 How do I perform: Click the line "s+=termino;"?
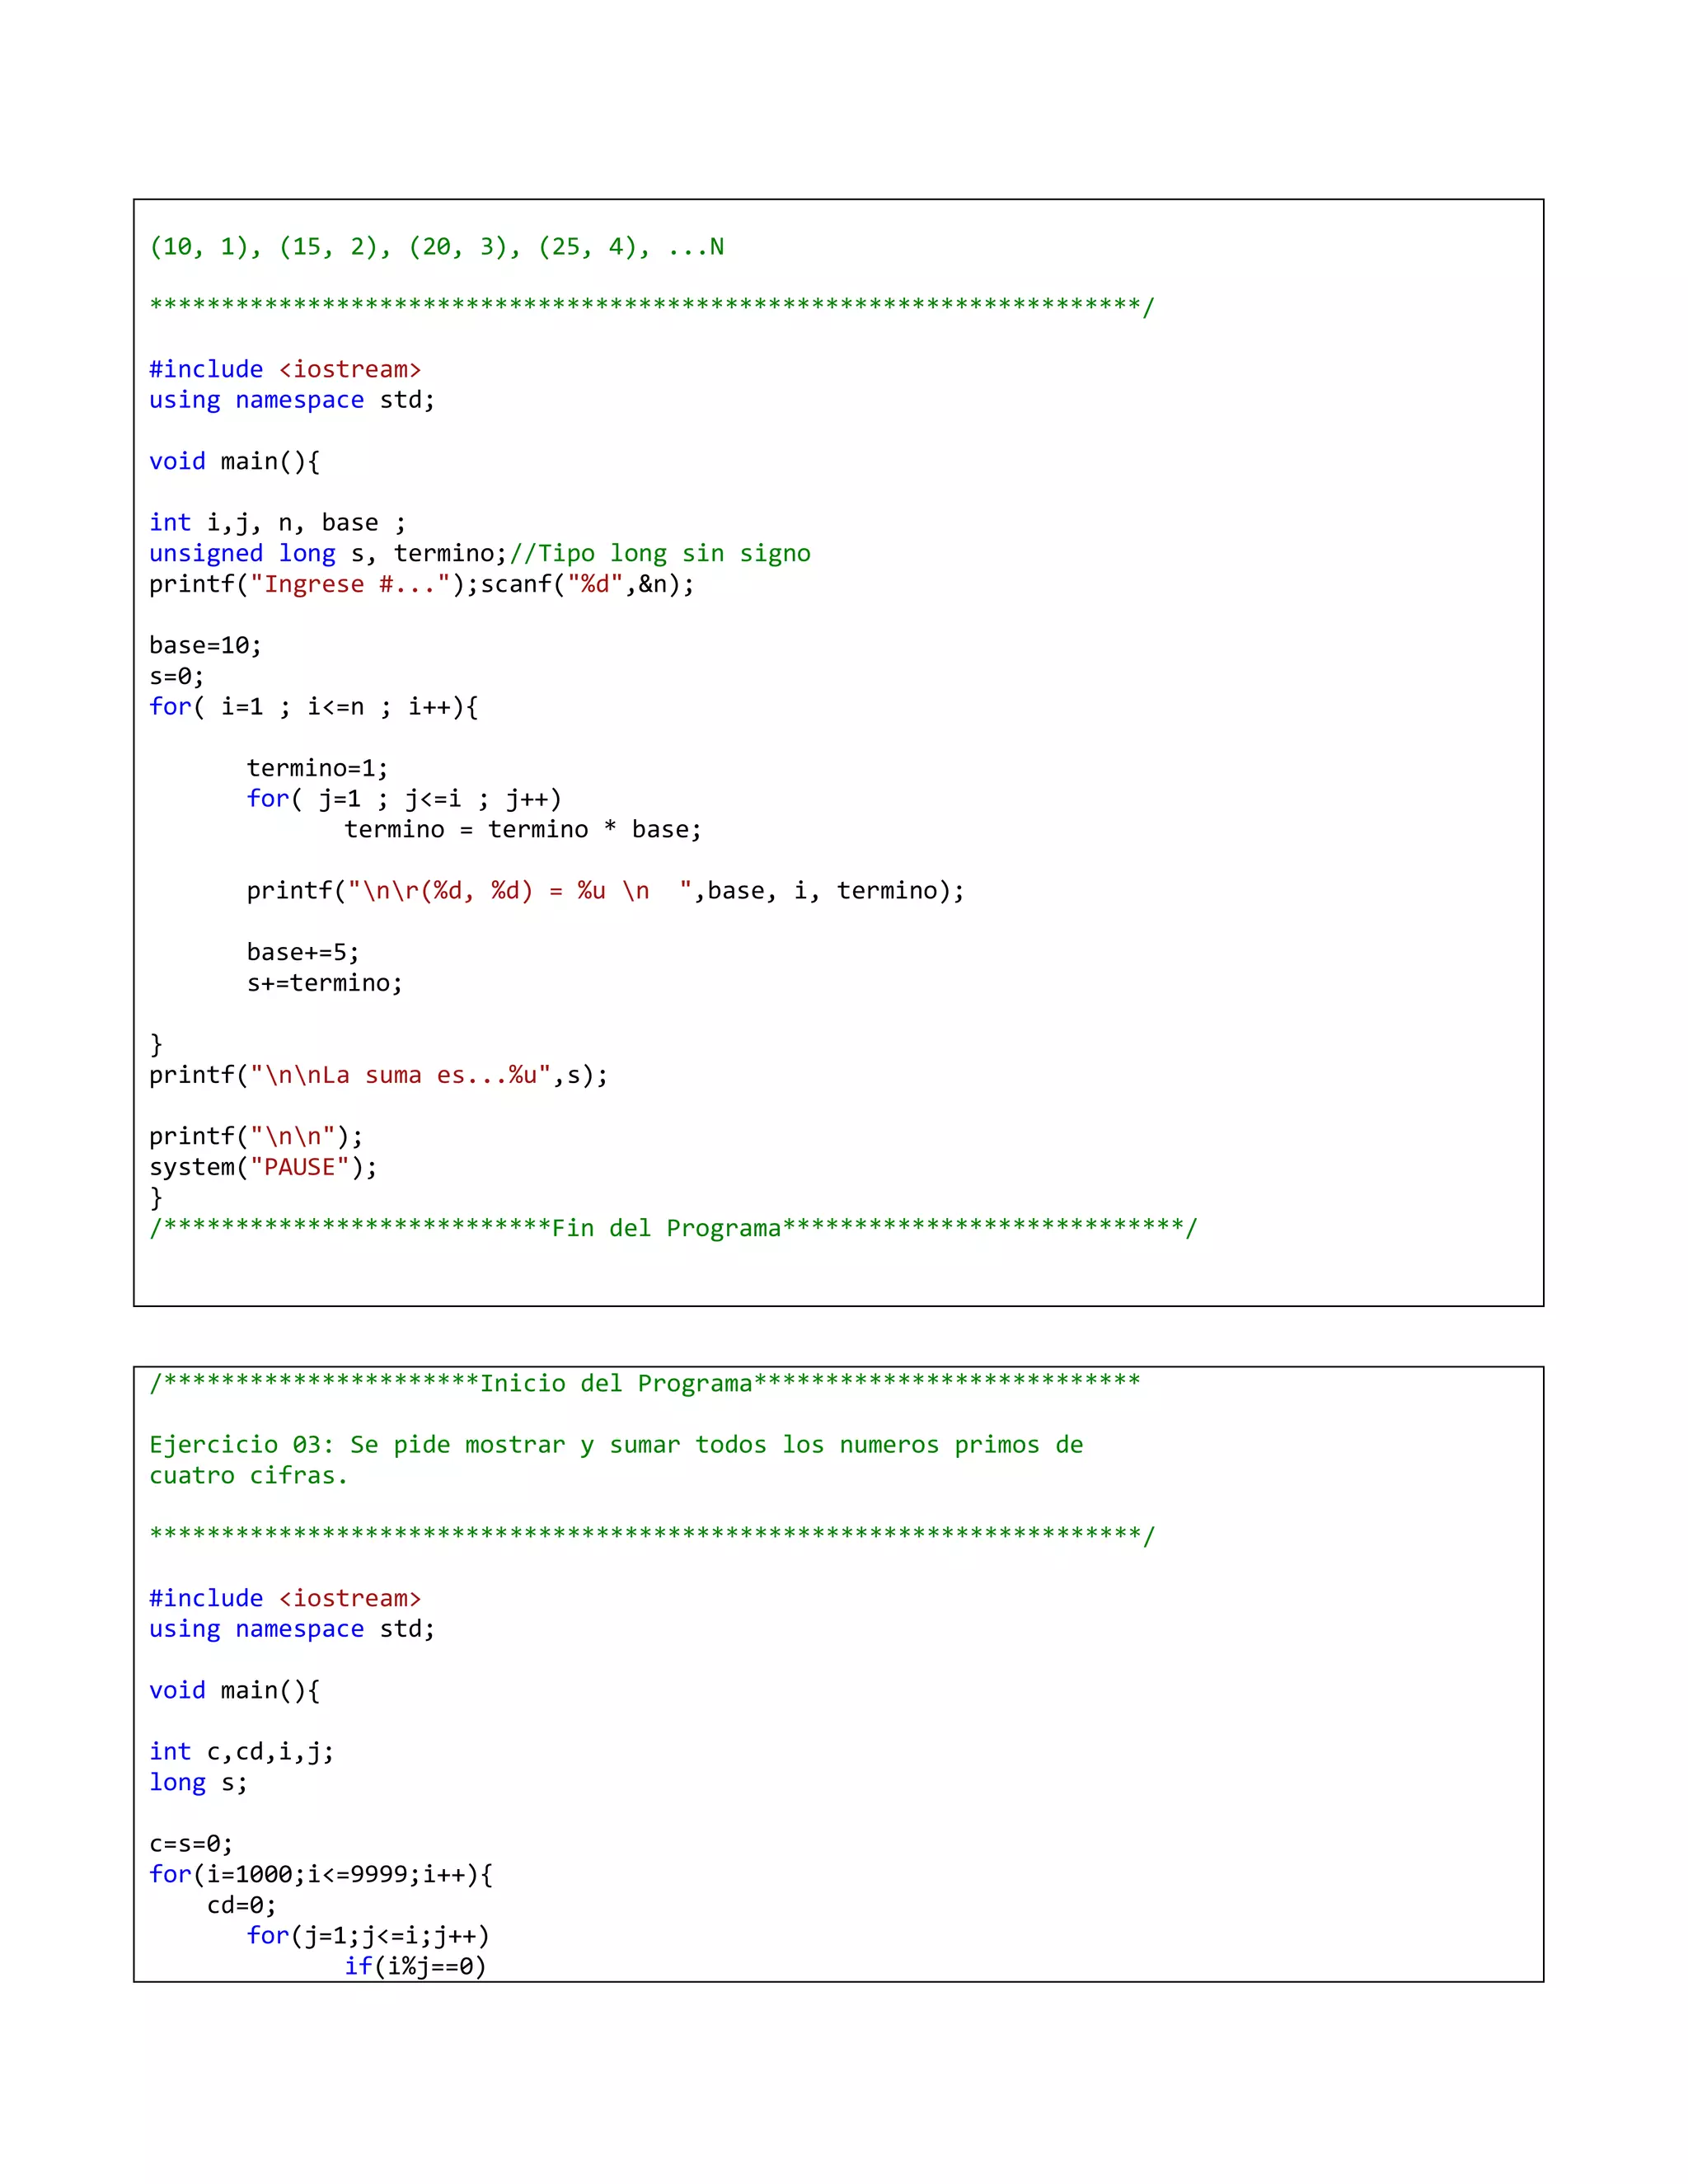(x=325, y=983)
